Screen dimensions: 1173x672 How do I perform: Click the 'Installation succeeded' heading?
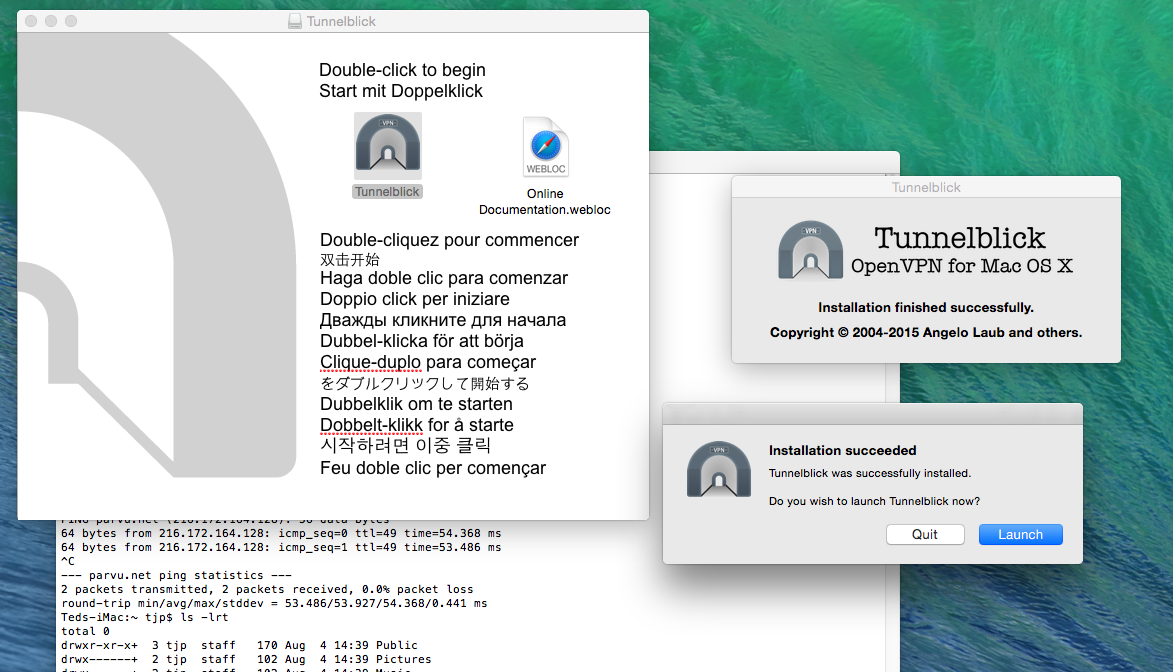pyautogui.click(x=842, y=450)
